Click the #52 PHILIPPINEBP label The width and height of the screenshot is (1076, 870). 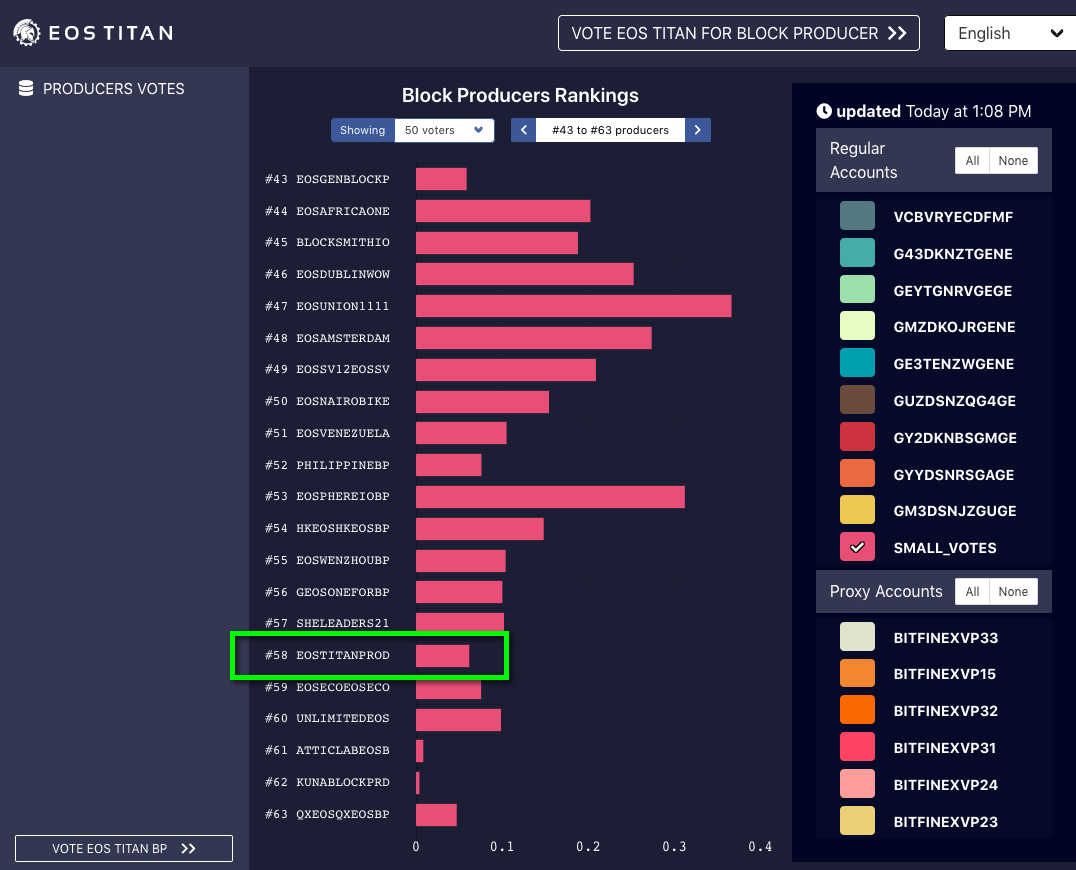click(327, 465)
